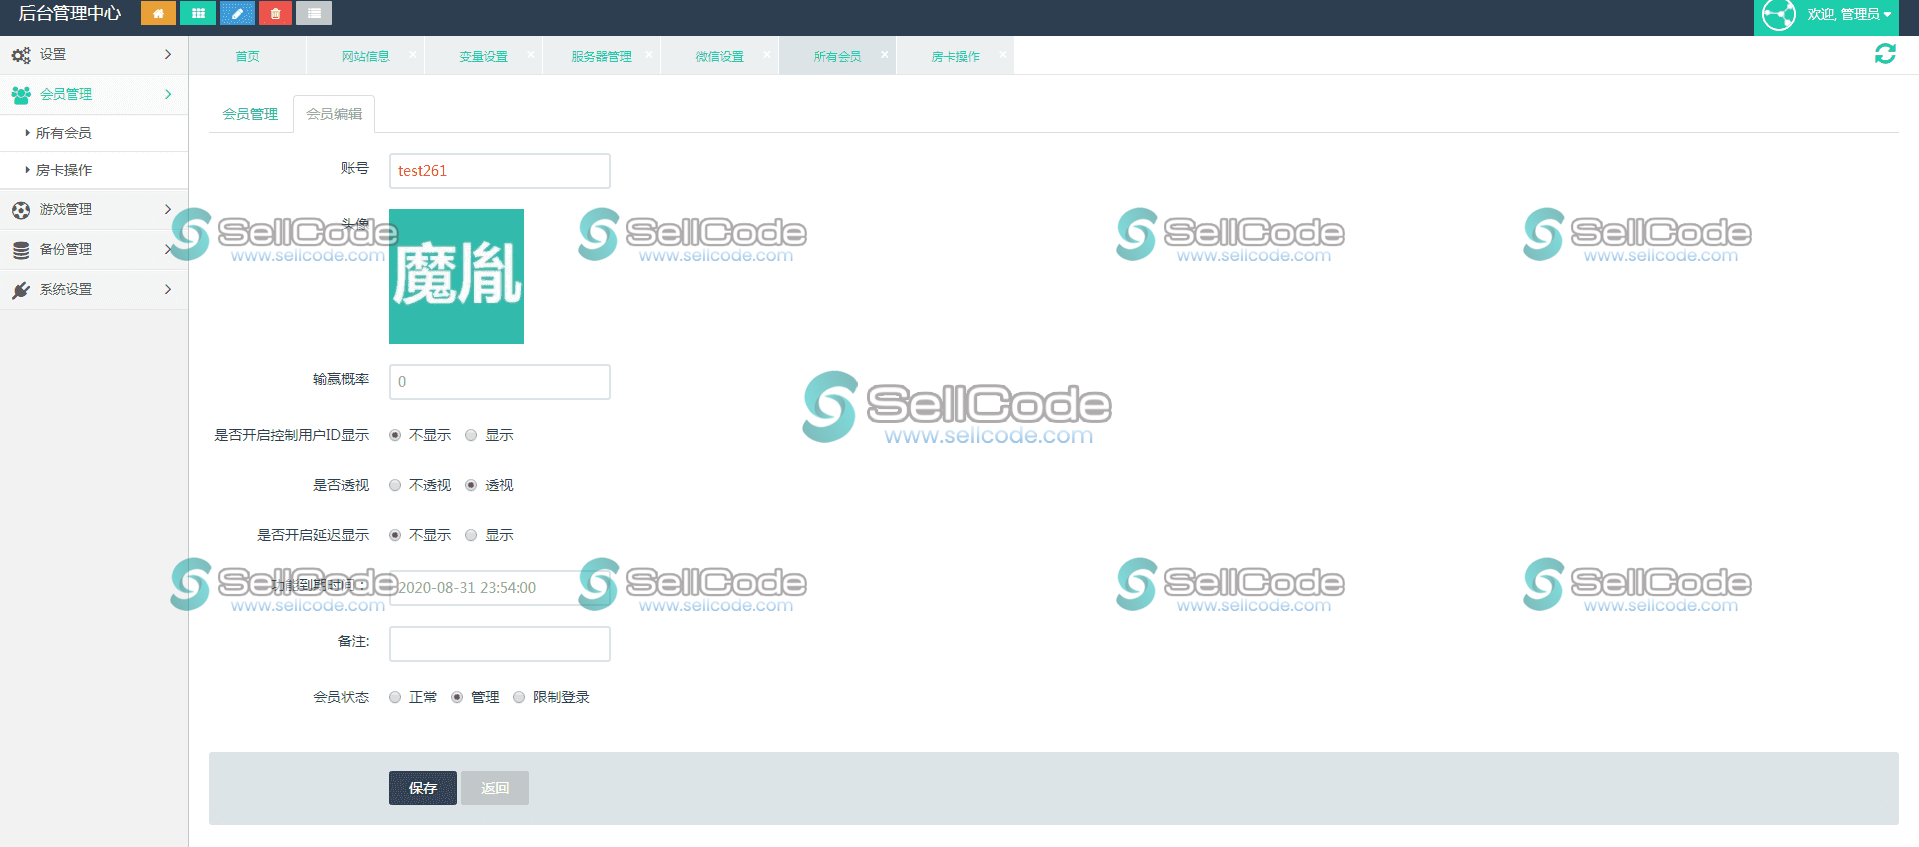Set 会员状态 to 限制登录
This screenshot has height=847, width=1919.
pyautogui.click(x=519, y=697)
